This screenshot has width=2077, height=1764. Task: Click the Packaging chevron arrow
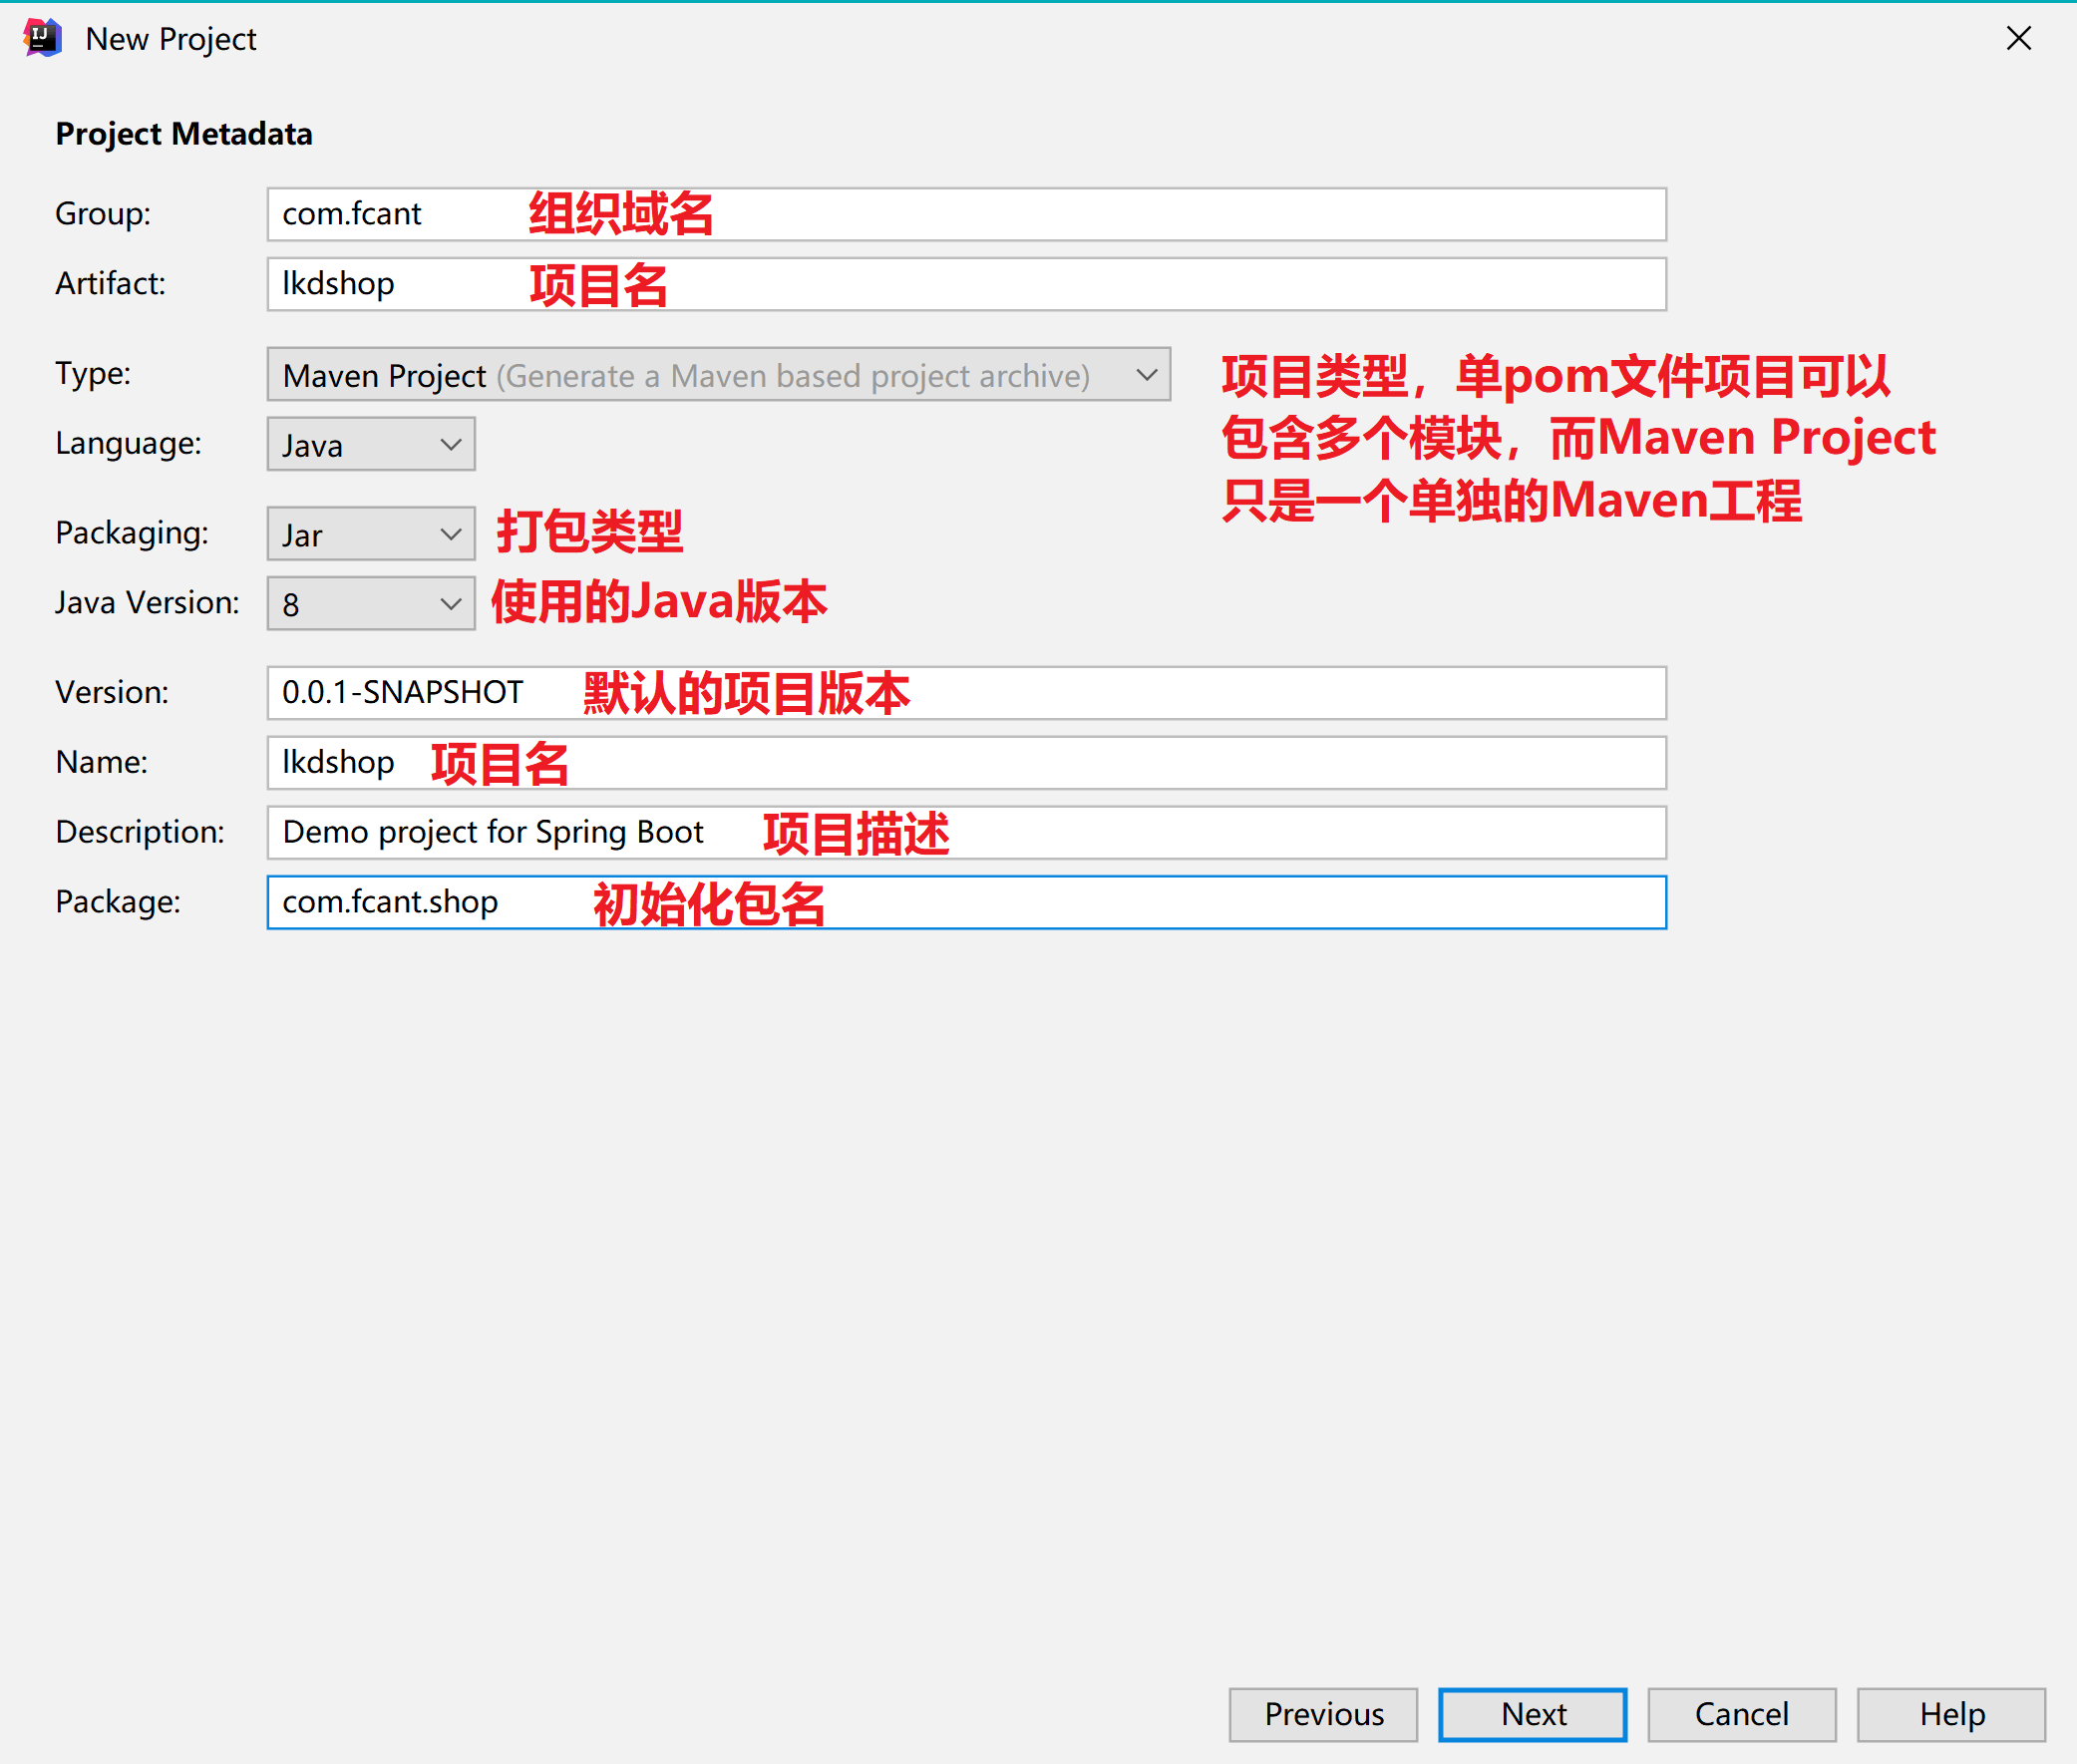[x=451, y=534]
